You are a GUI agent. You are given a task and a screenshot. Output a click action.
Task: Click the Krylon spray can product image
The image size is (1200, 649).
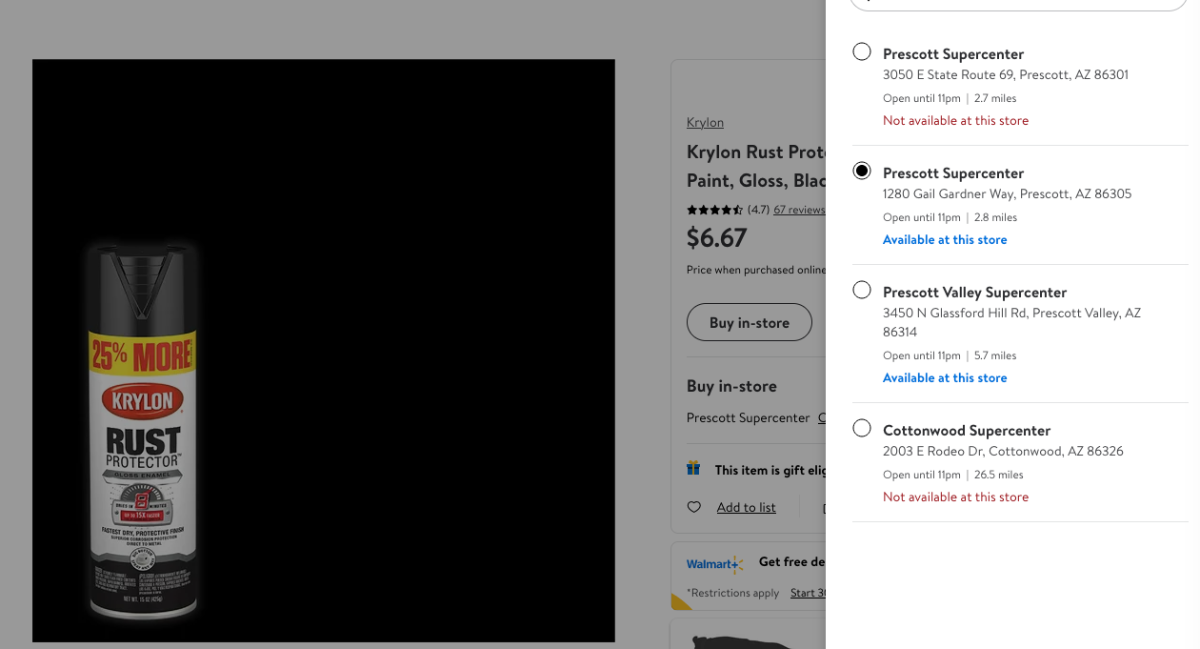click(x=143, y=430)
